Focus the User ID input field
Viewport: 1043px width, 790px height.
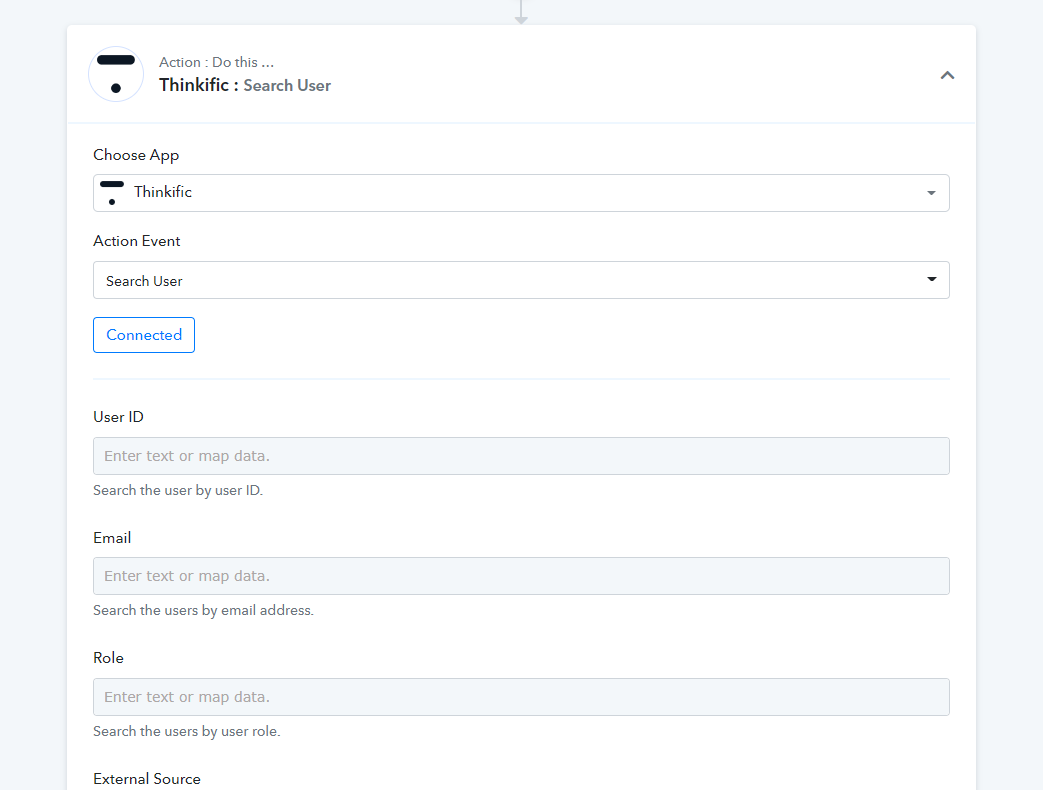click(x=521, y=456)
